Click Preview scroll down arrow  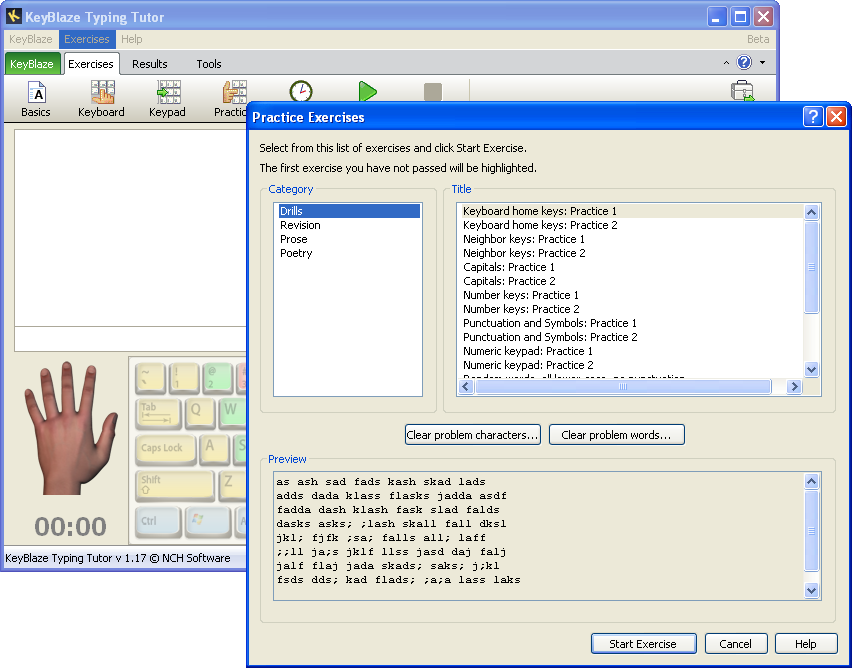tap(811, 590)
